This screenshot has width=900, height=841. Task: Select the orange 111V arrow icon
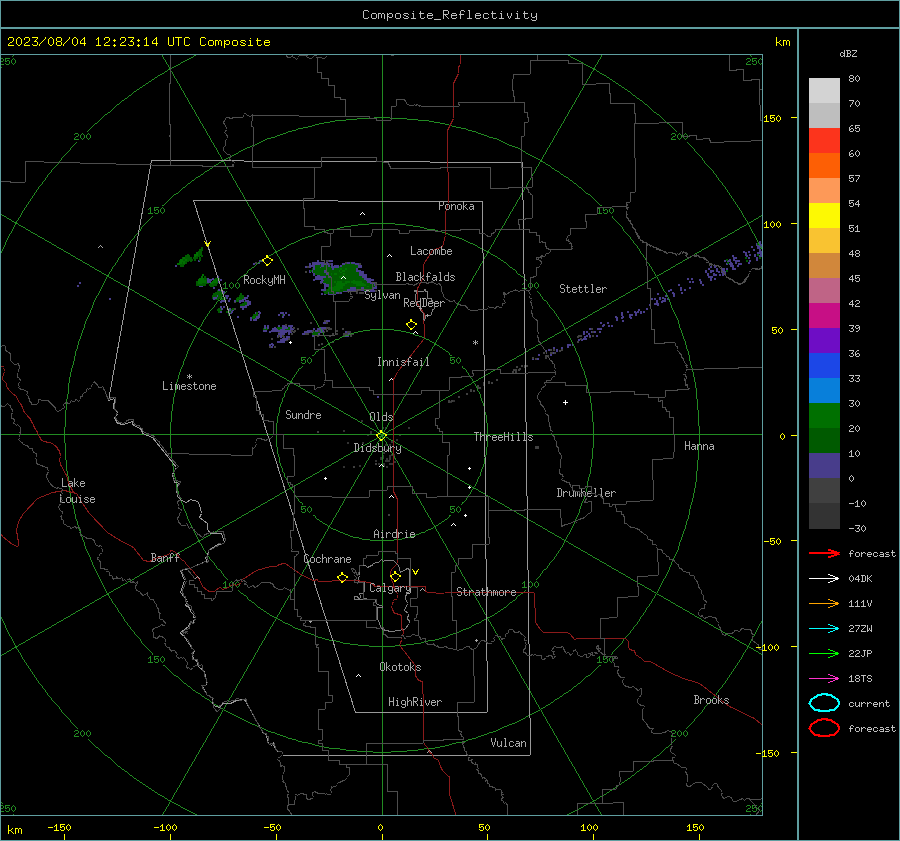point(824,603)
